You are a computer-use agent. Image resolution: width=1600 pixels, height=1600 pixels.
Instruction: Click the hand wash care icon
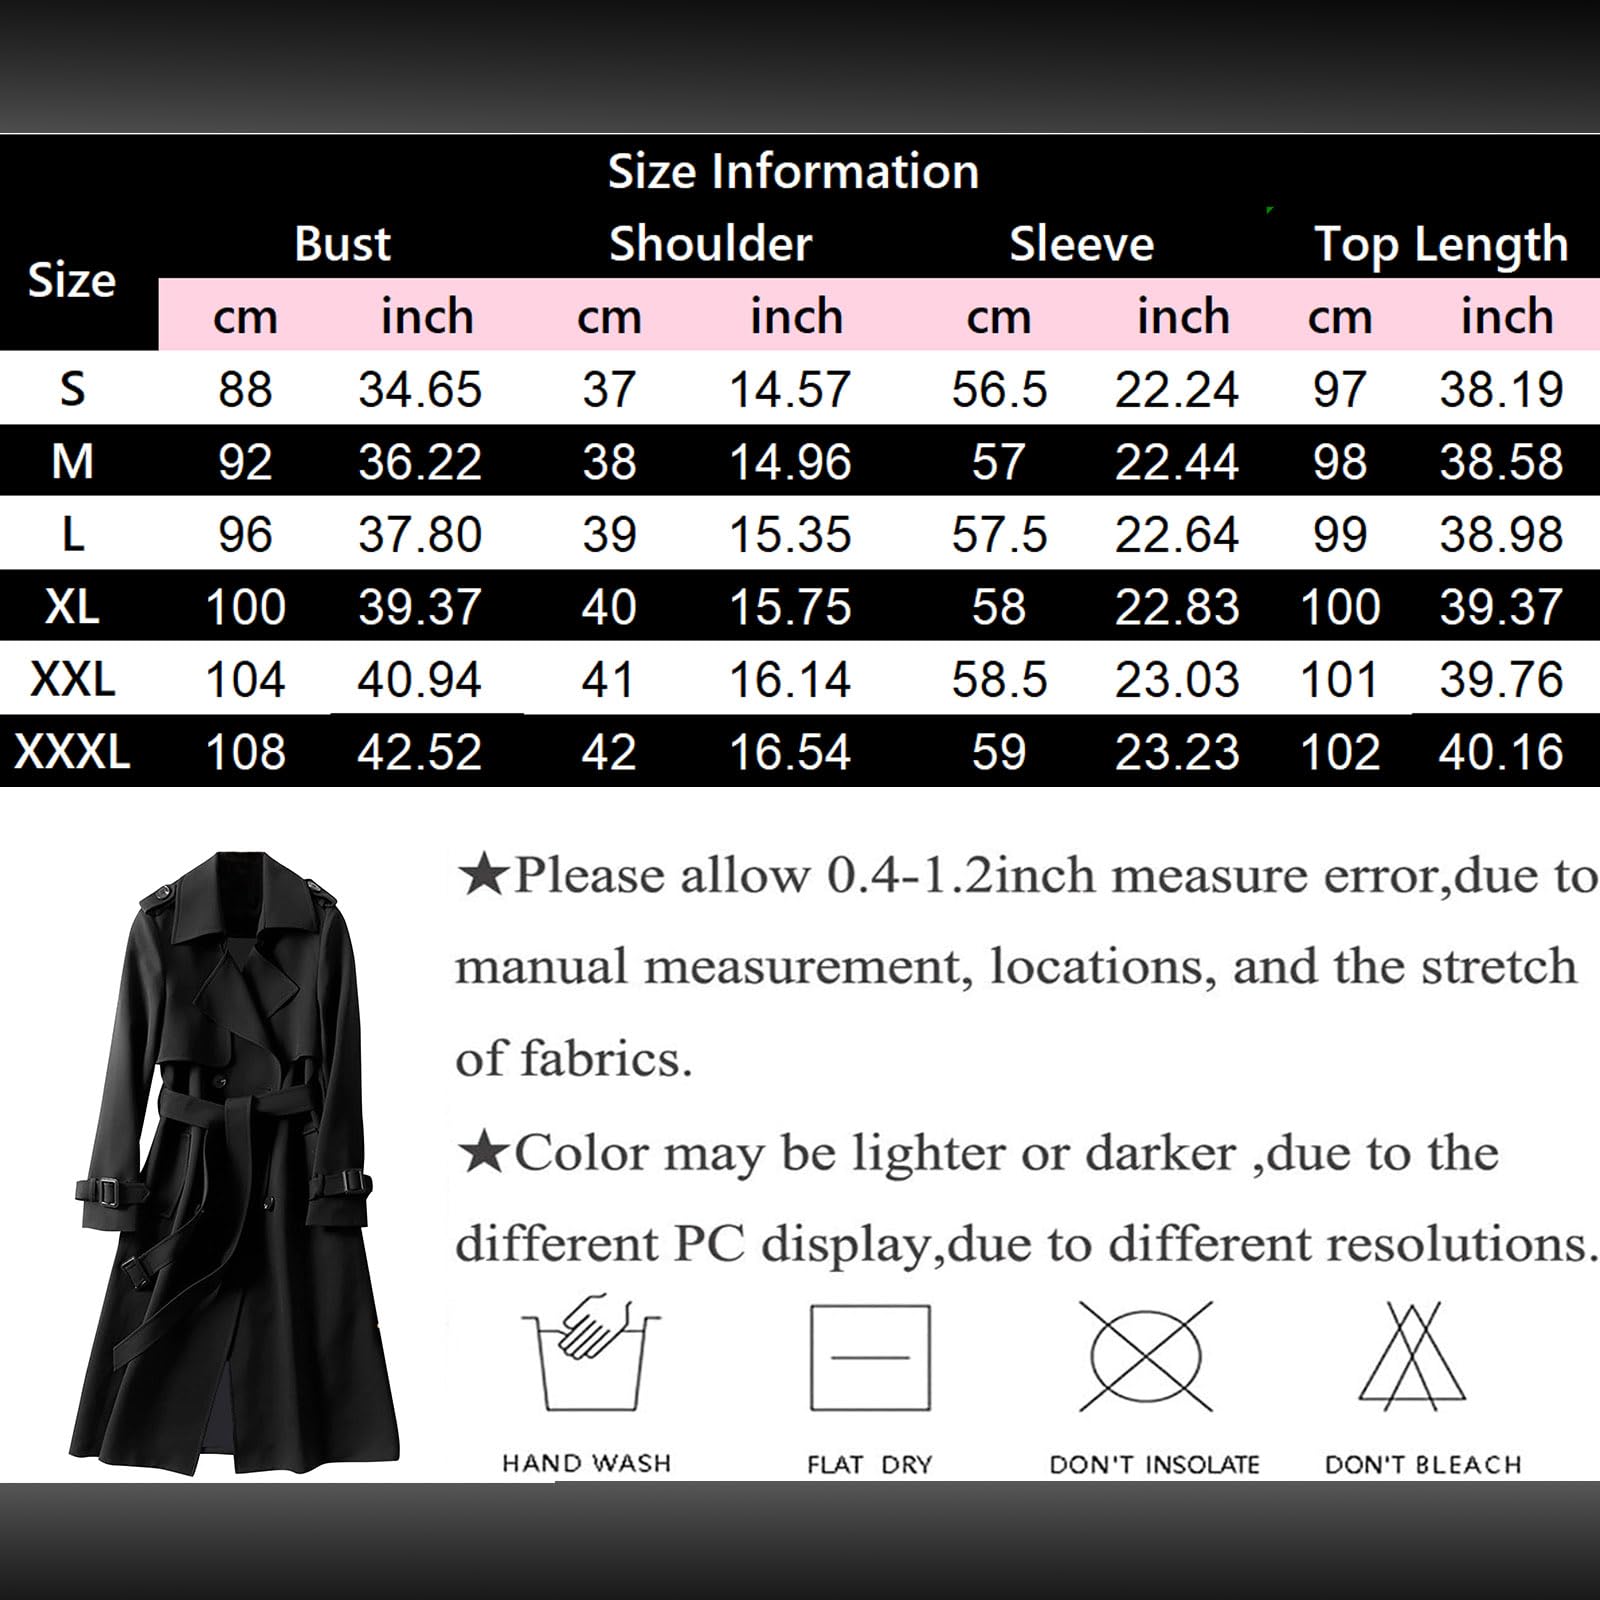(x=591, y=1354)
